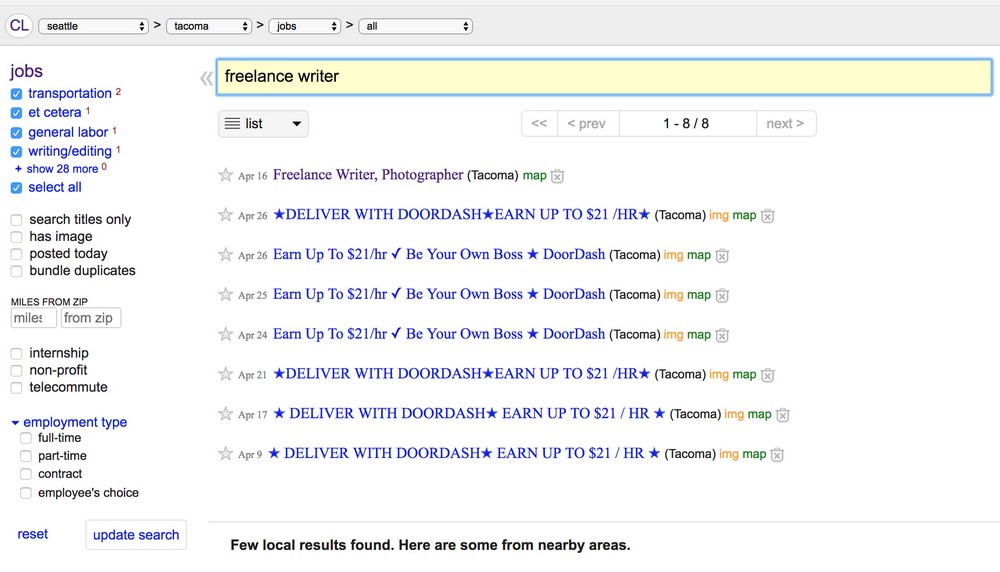Uncheck the general labor category
Viewport: 1000px width, 572px height.
click(x=17, y=133)
